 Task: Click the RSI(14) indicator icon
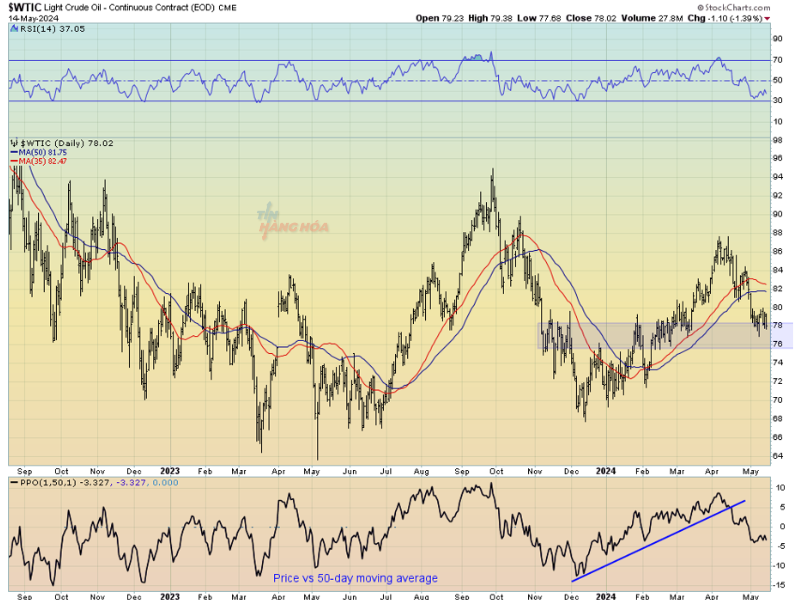[14, 29]
